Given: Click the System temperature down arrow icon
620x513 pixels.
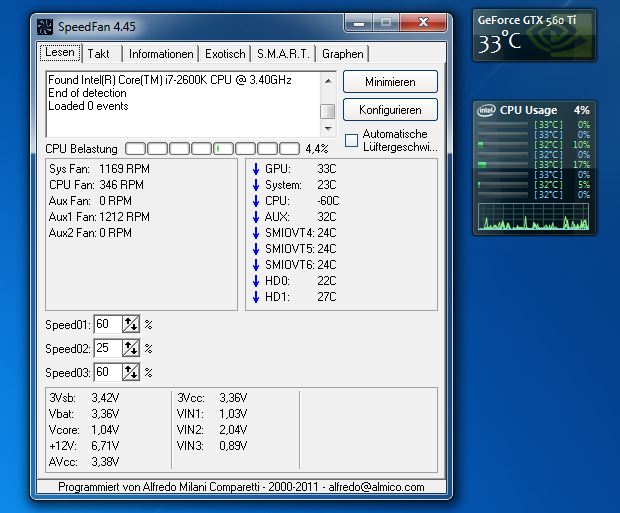Looking at the screenshot, I should pyautogui.click(x=256, y=185).
